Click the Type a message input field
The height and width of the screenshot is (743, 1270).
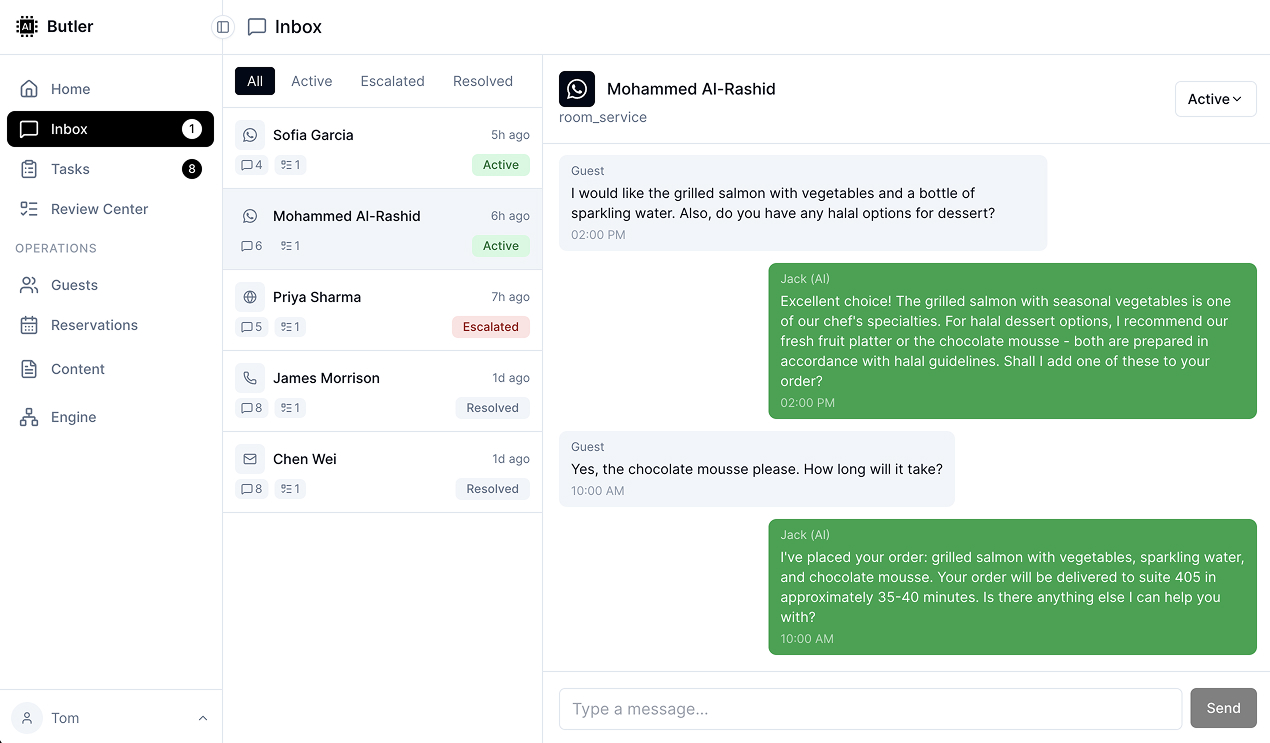click(x=870, y=707)
